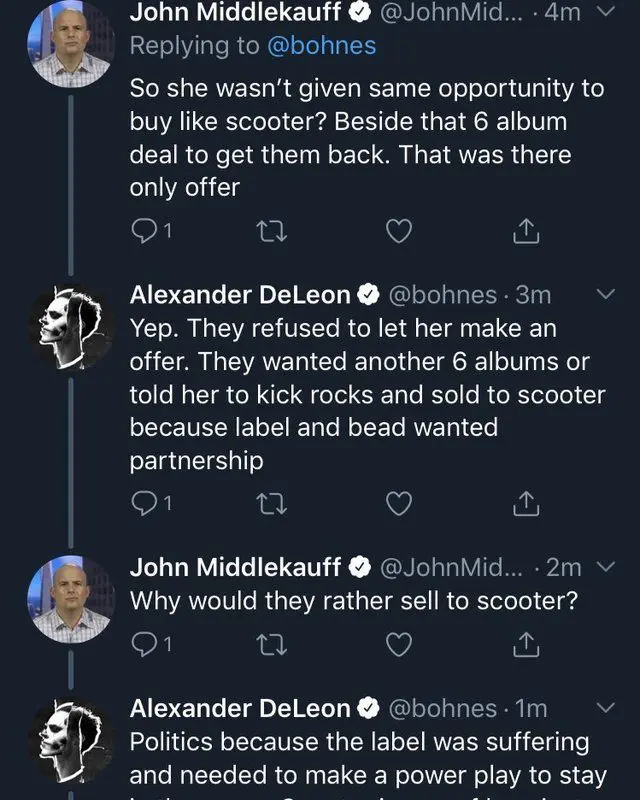Reply to 'Why would they rather sell' tweet
This screenshot has width=640, height=800.
click(144, 646)
